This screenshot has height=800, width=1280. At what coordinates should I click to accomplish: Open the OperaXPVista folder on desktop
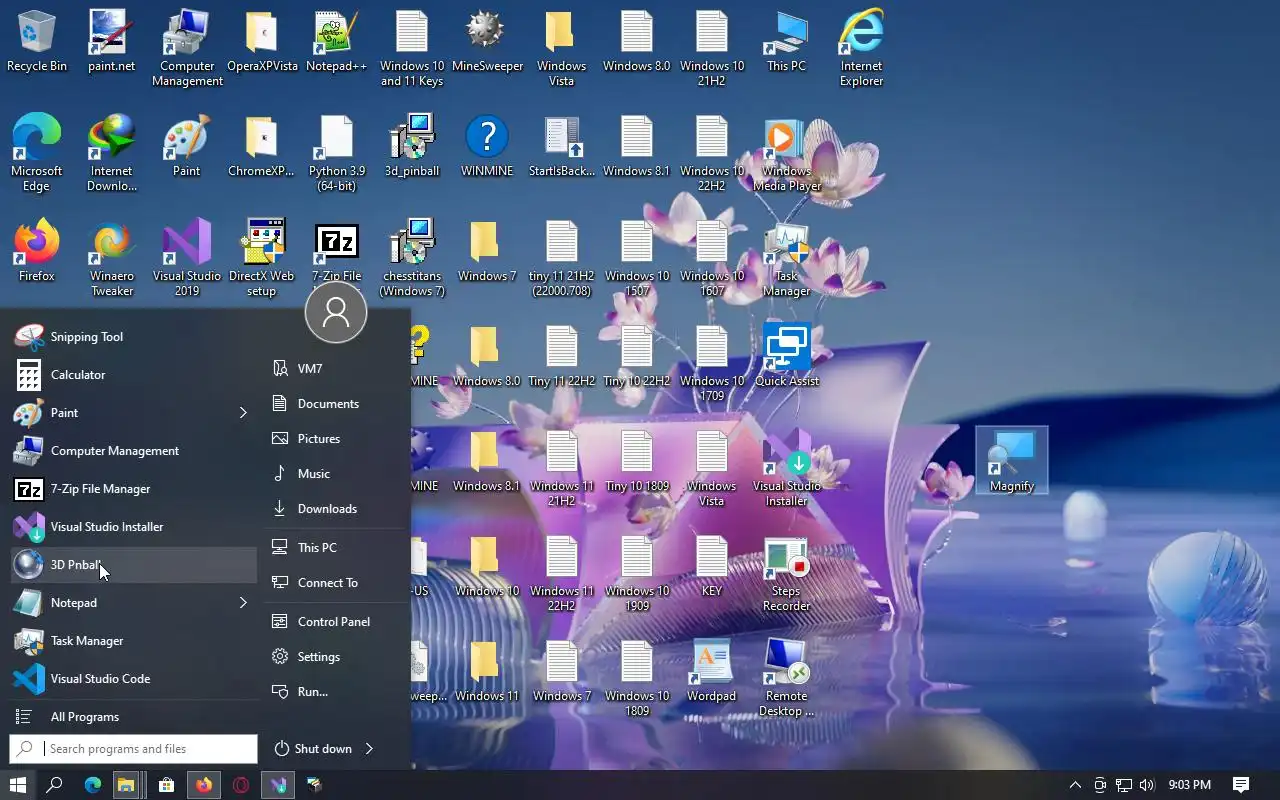click(262, 42)
